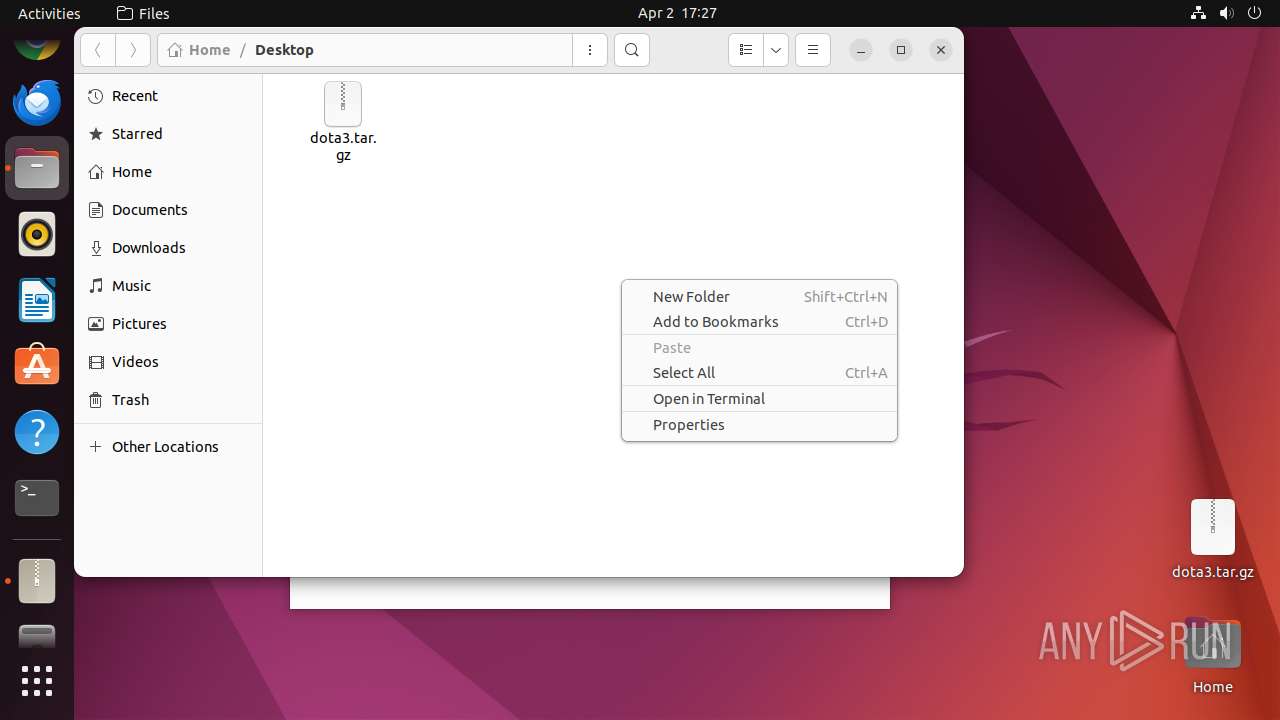The width and height of the screenshot is (1280, 720).
Task: Launch Thunderbird from the dock
Action: pyautogui.click(x=37, y=103)
